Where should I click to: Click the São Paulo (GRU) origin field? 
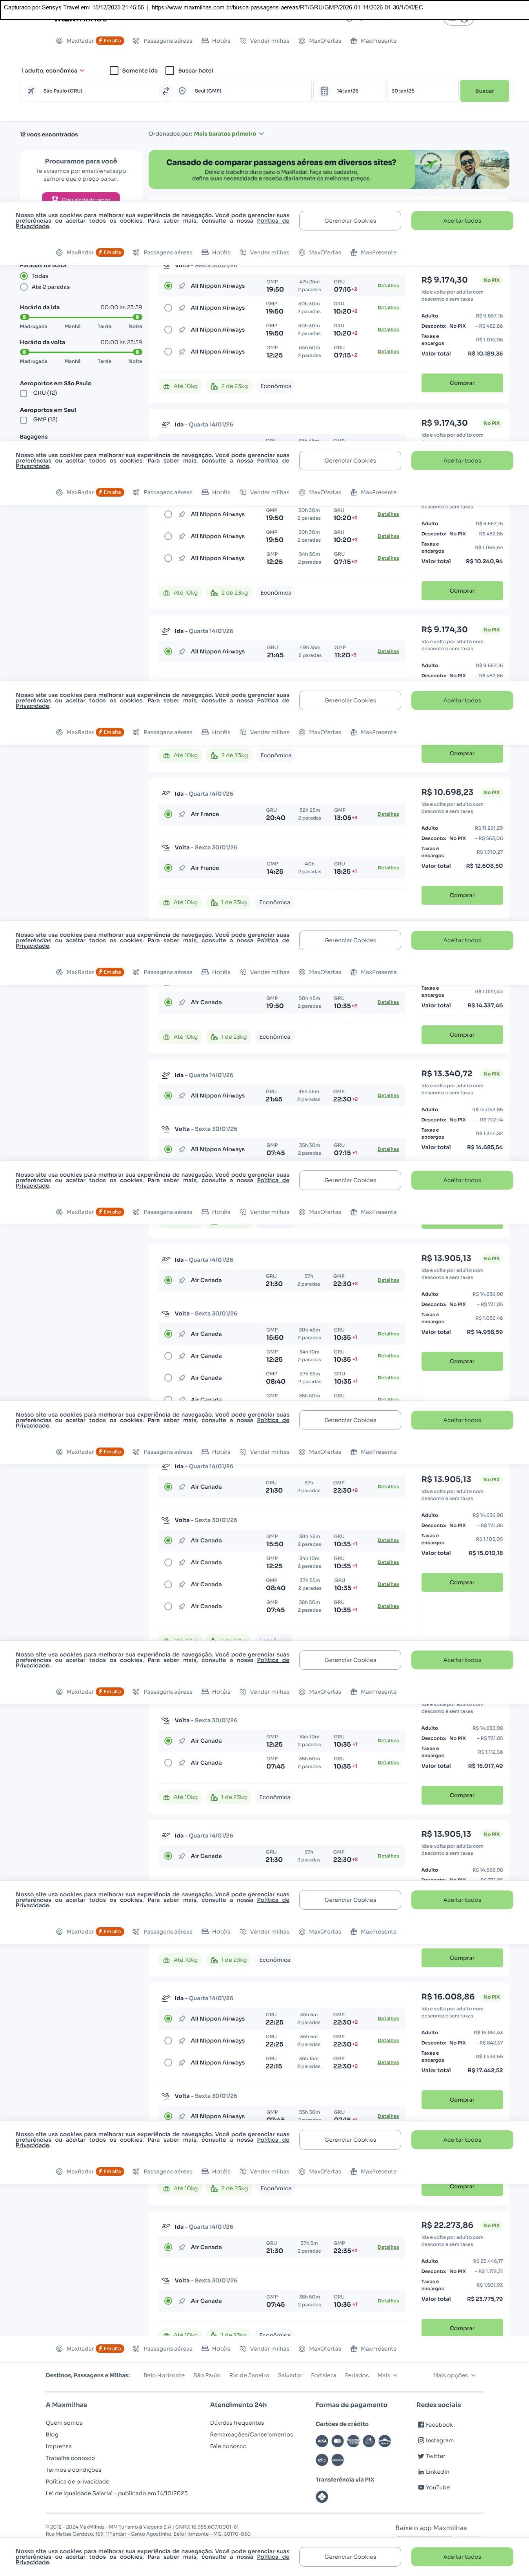pos(90,91)
